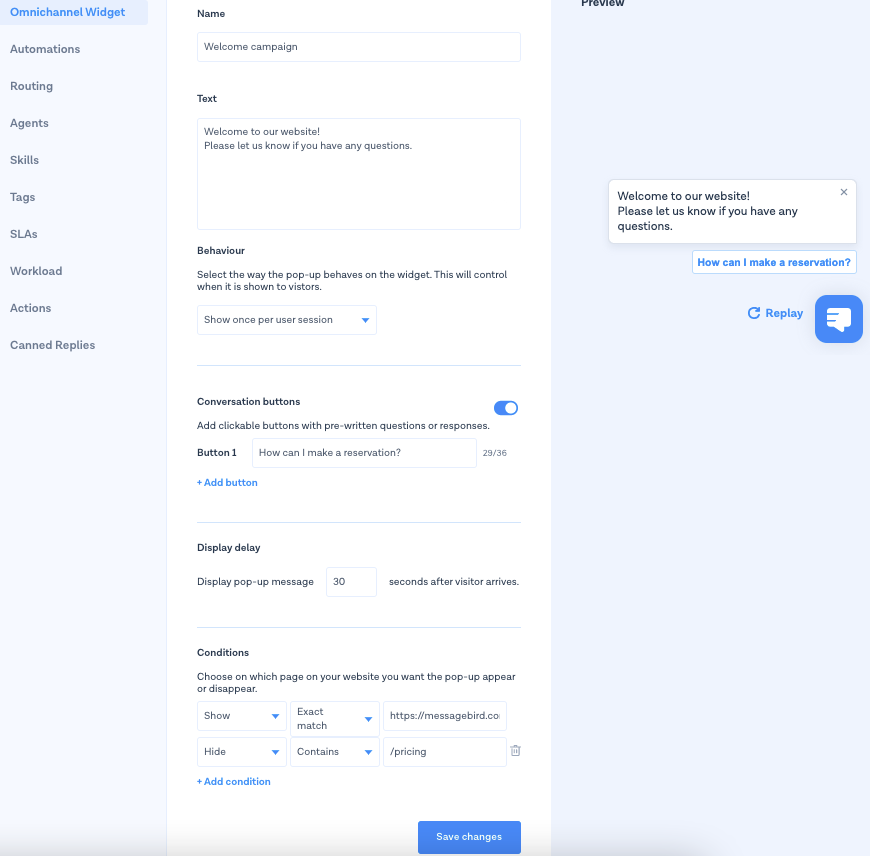Click the How can I make a reservation? preview button
870x856 pixels.
tap(774, 262)
